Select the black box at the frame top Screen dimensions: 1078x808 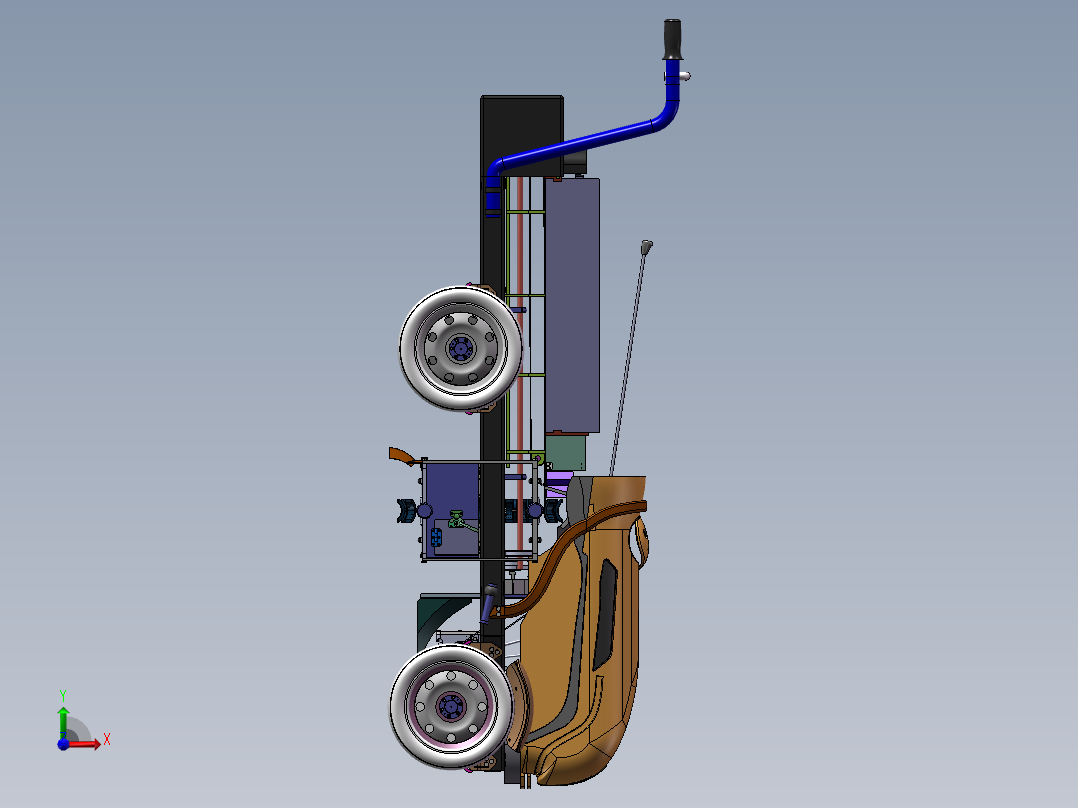(522, 136)
